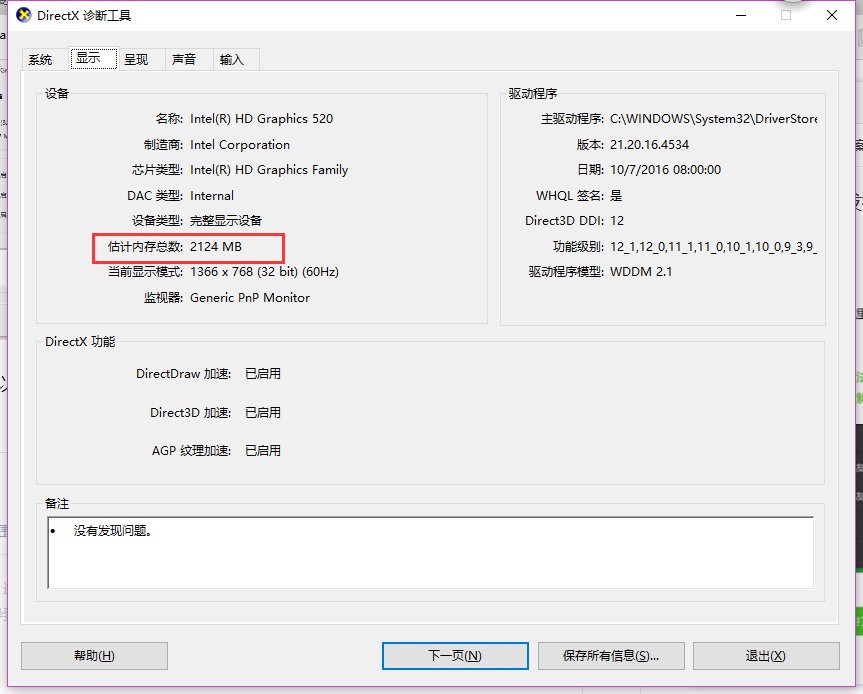Click the Direct3D DDI value 12
The height and width of the screenshot is (694, 863).
[617, 221]
